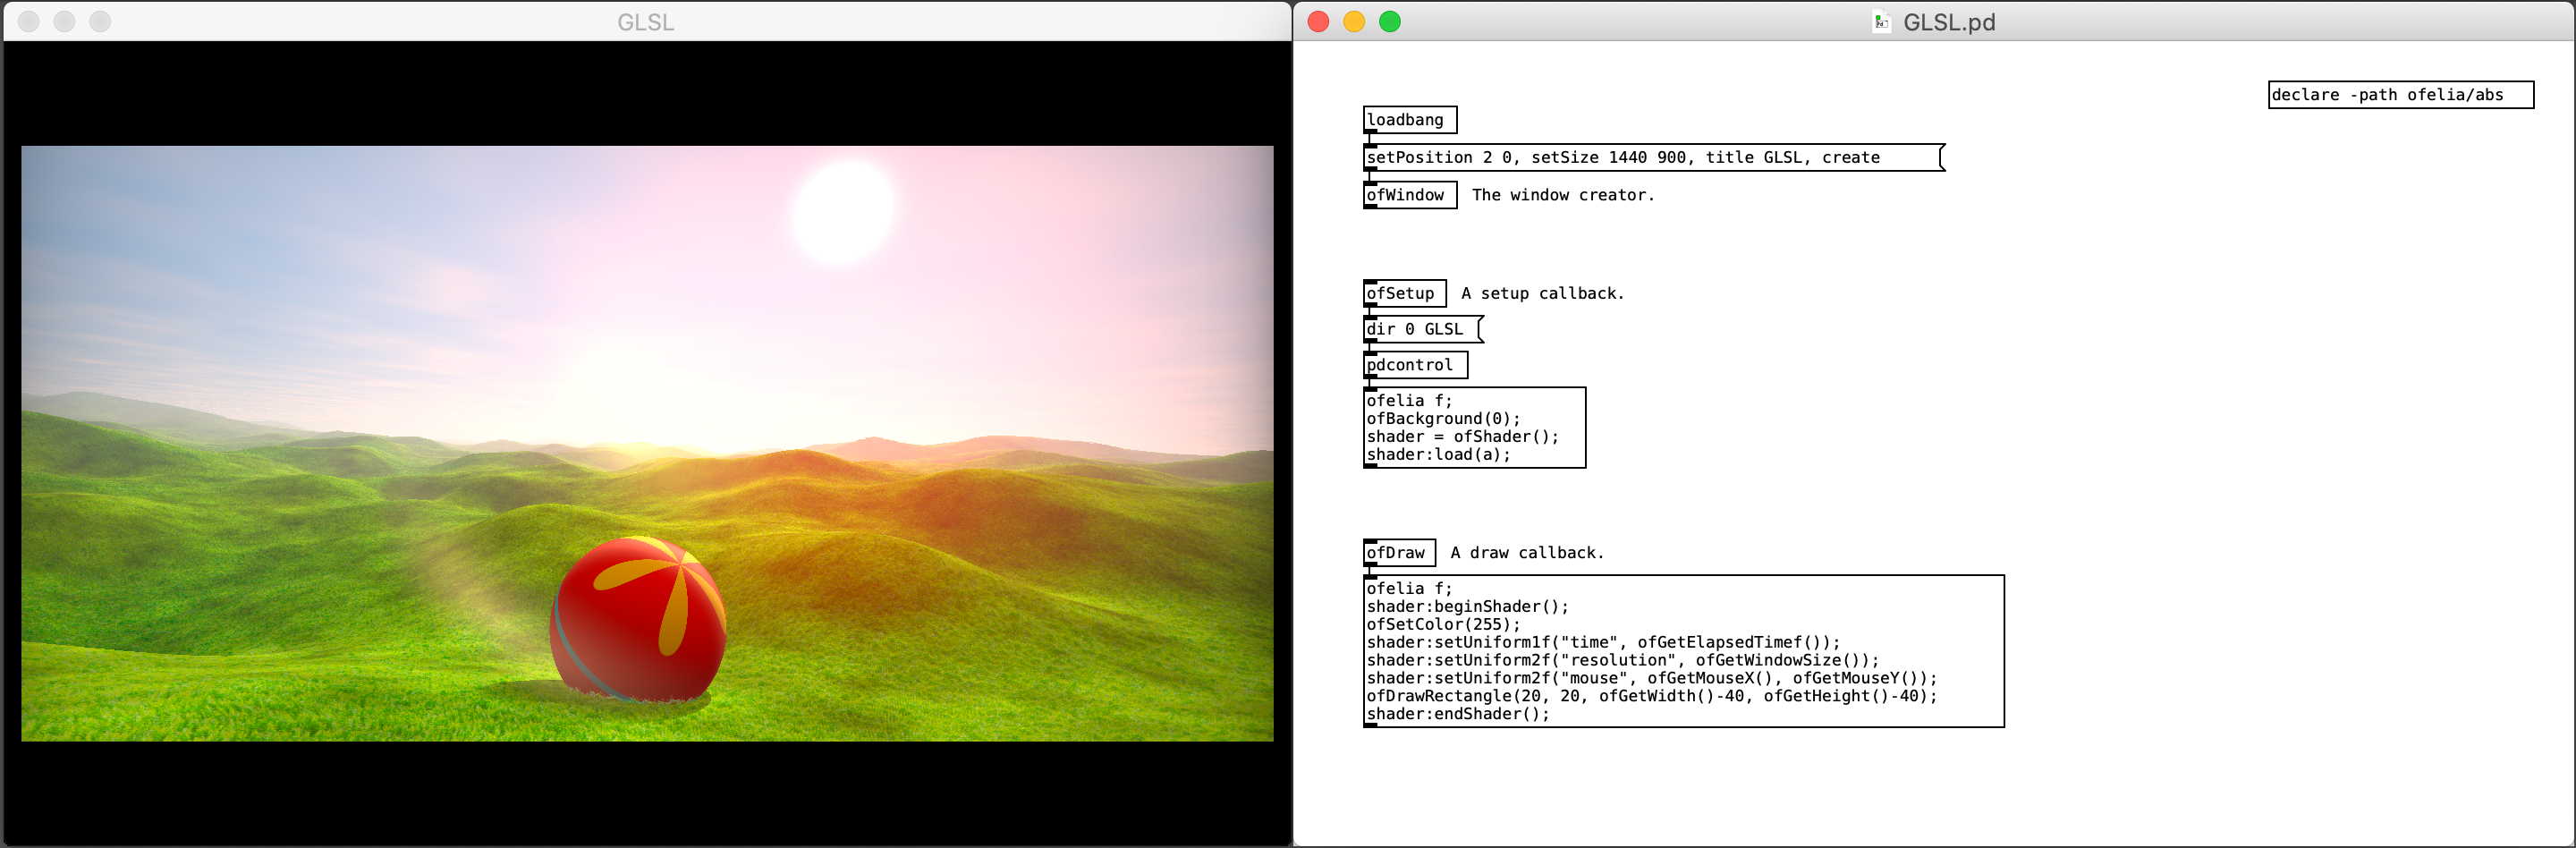This screenshot has height=848, width=2576.
Task: Click the 'shader:beginShader();' line
Action: pos(1467,607)
